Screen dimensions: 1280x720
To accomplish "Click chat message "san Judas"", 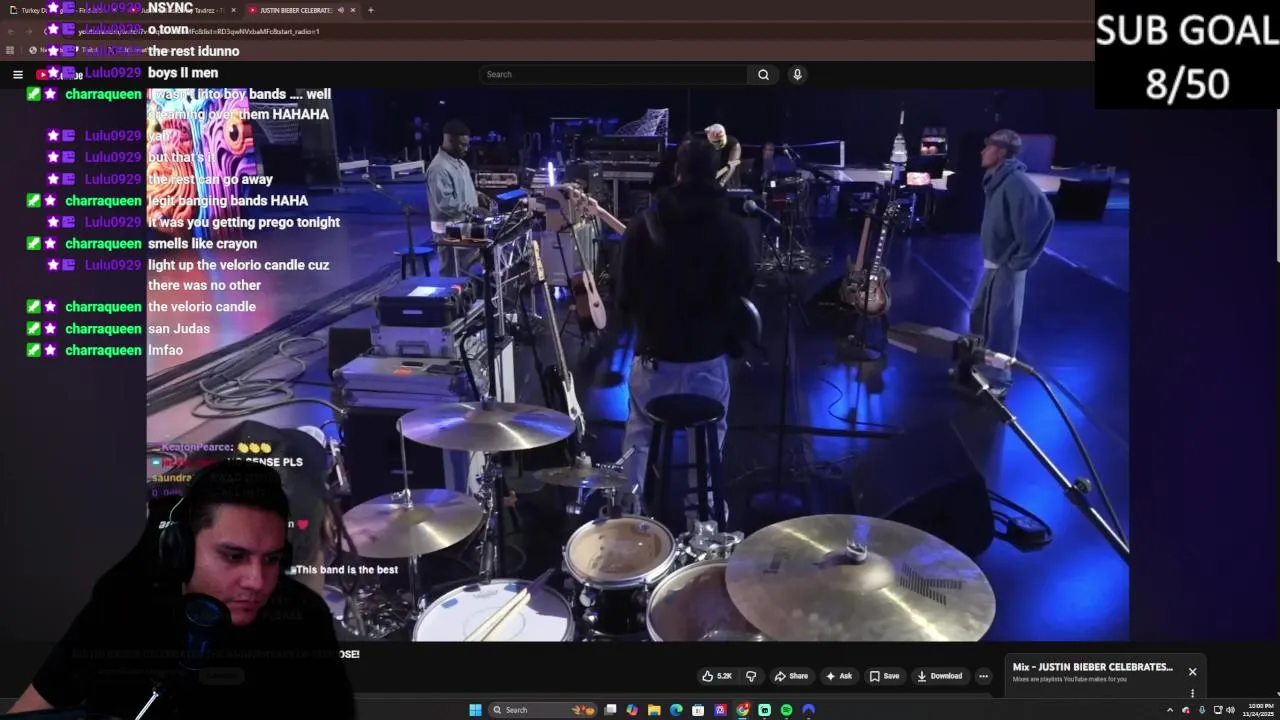I will 179,328.
